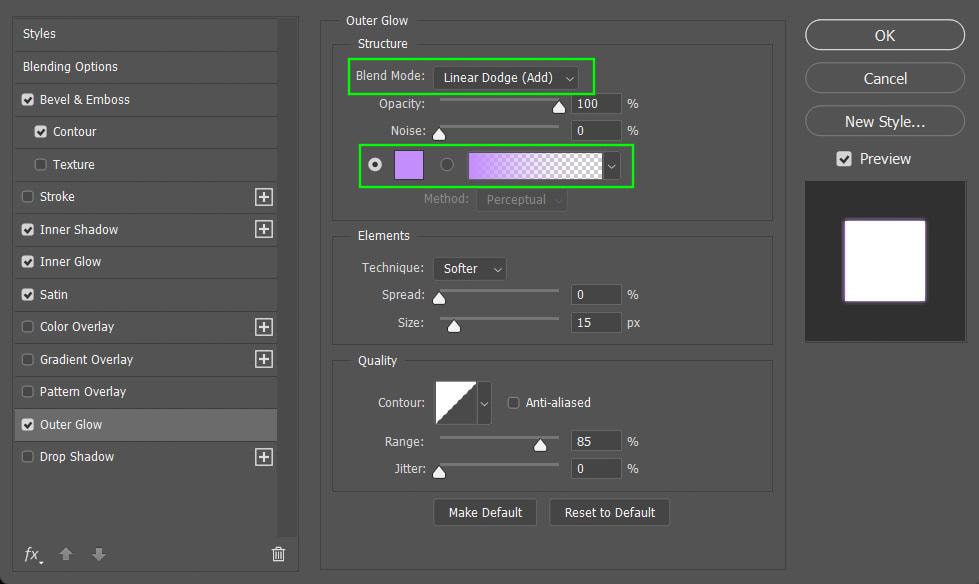Screen dimensions: 979x584
Task: Enable the Texture checkbox
Action: point(41,164)
